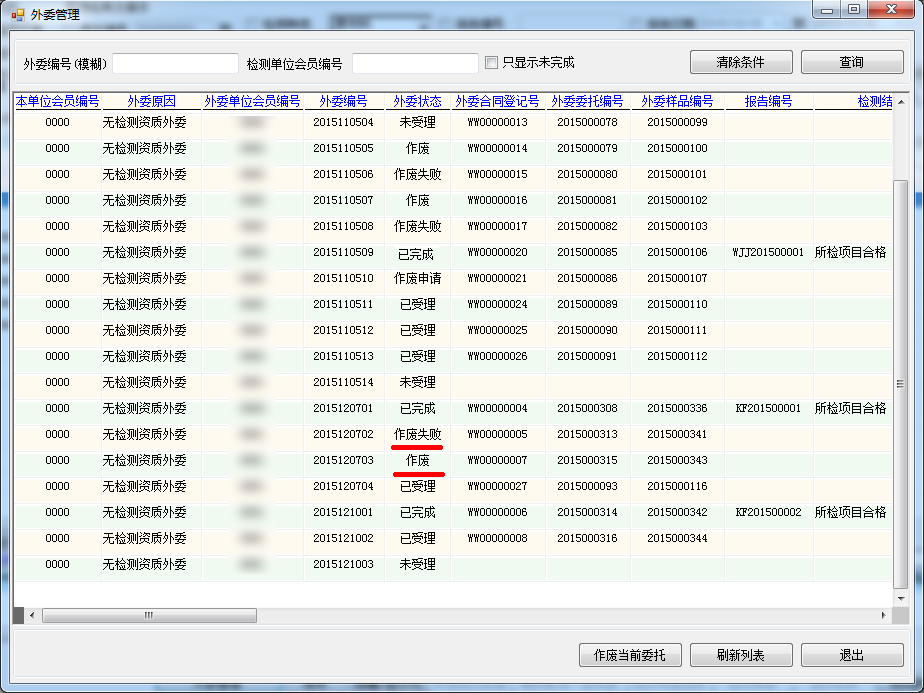Sort by 外委状态 column header

click(417, 101)
